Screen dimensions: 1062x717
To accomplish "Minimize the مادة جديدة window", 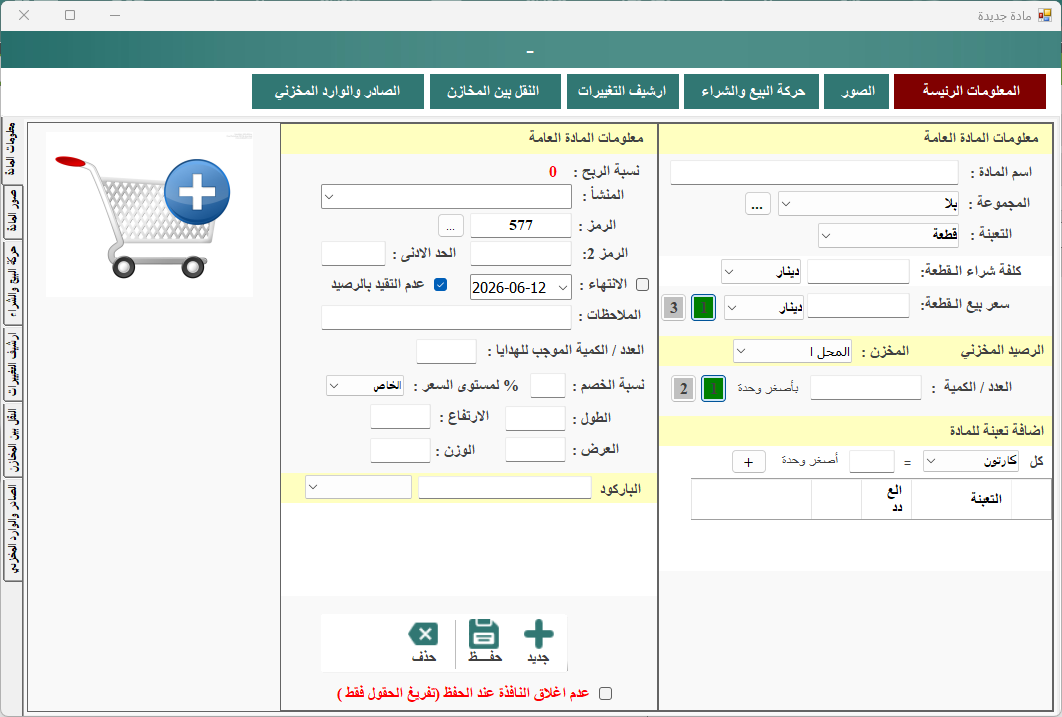I will (115, 15).
